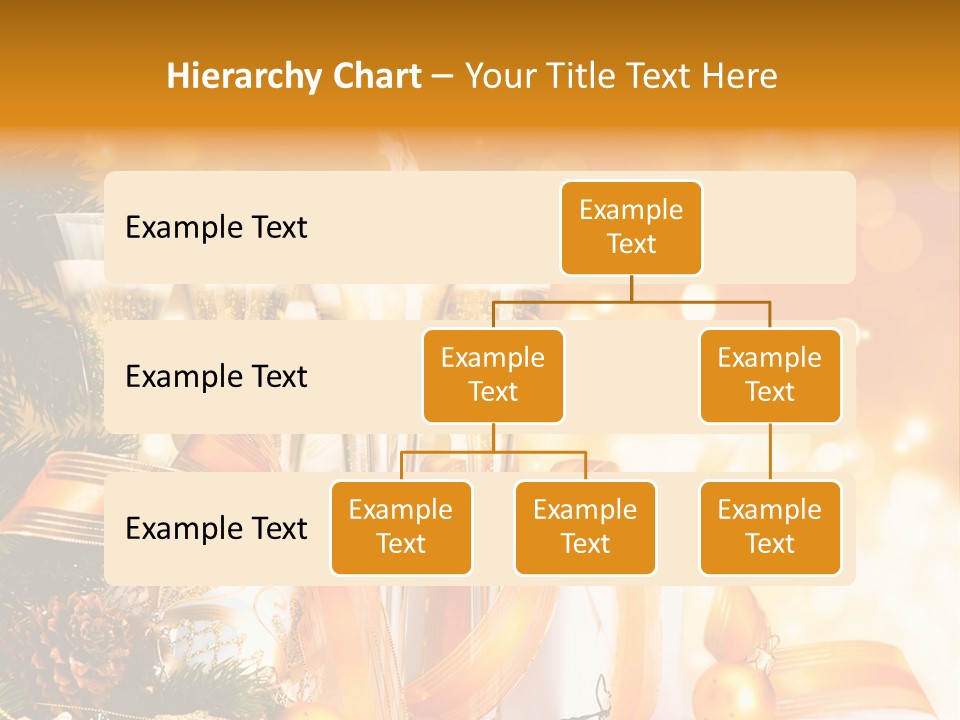
Task: Select the middle row's "Example Text" label
Action: click(x=216, y=377)
